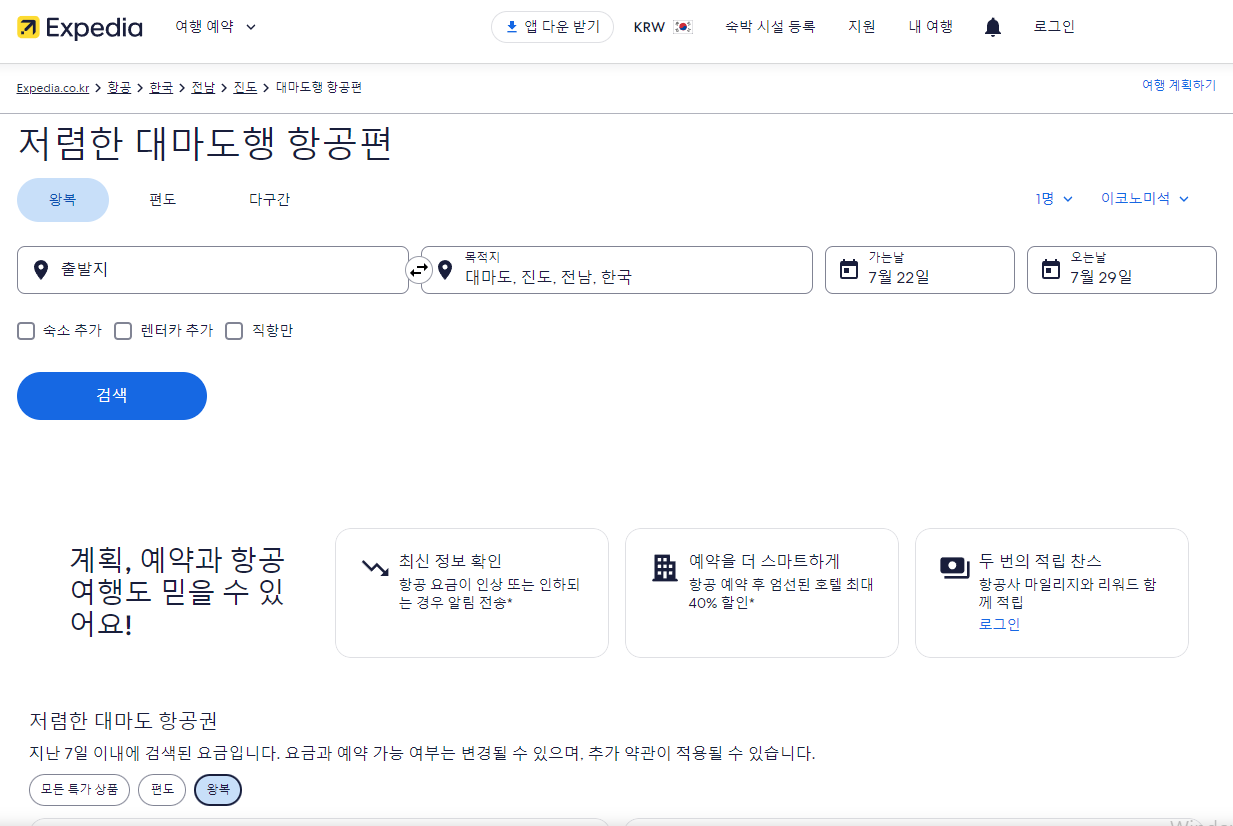The width and height of the screenshot is (1233, 826).
Task: Click the Korean flag icon
Action: coord(683,27)
